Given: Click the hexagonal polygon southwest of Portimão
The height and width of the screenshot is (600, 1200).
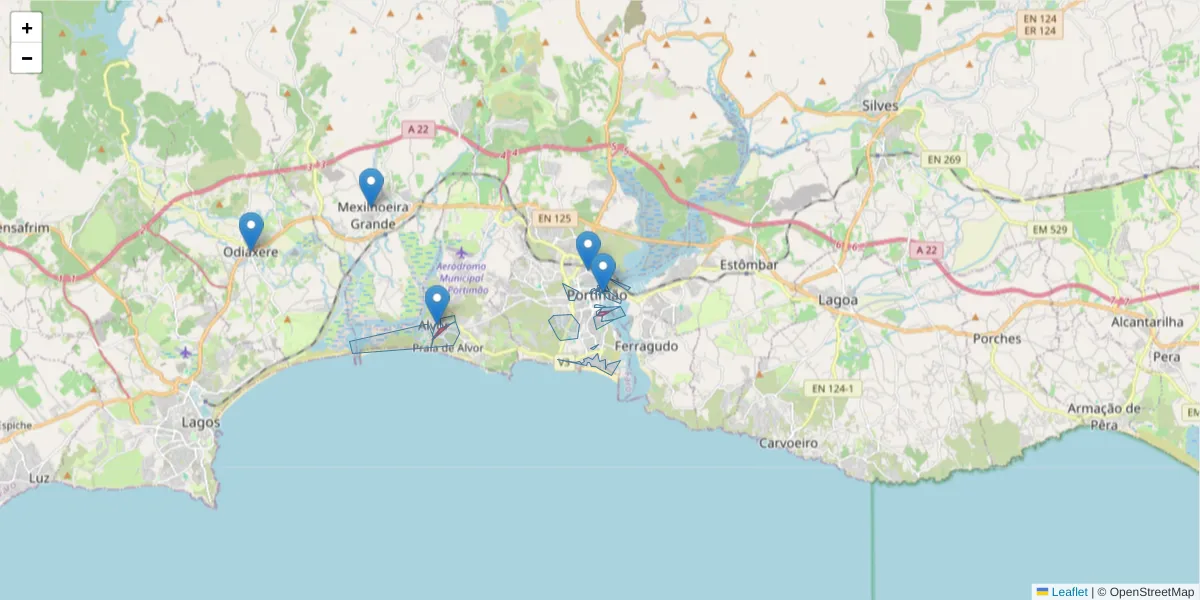Looking at the screenshot, I should pyautogui.click(x=564, y=327).
